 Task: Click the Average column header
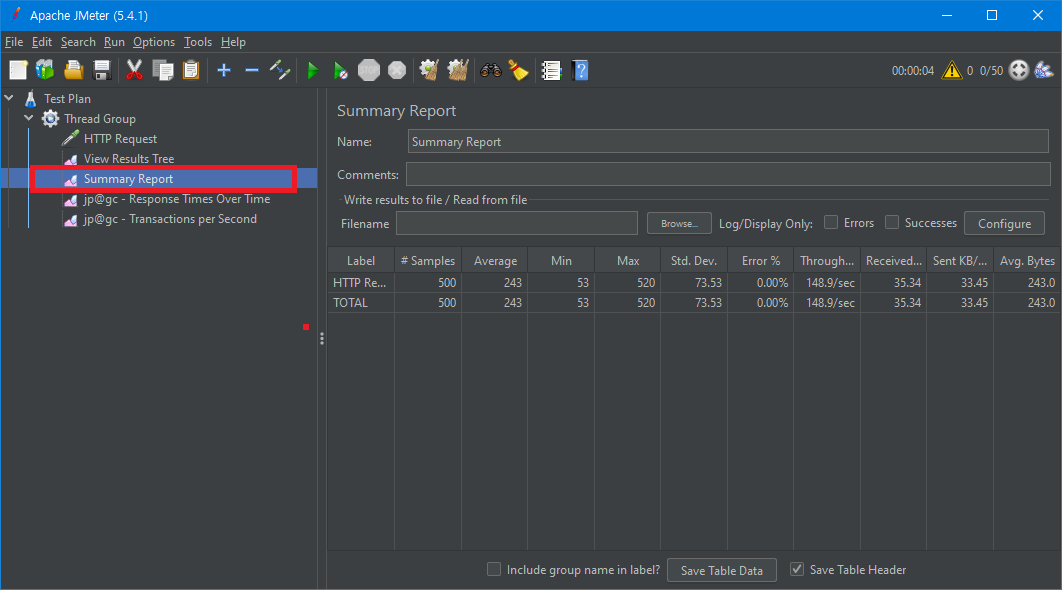point(495,261)
